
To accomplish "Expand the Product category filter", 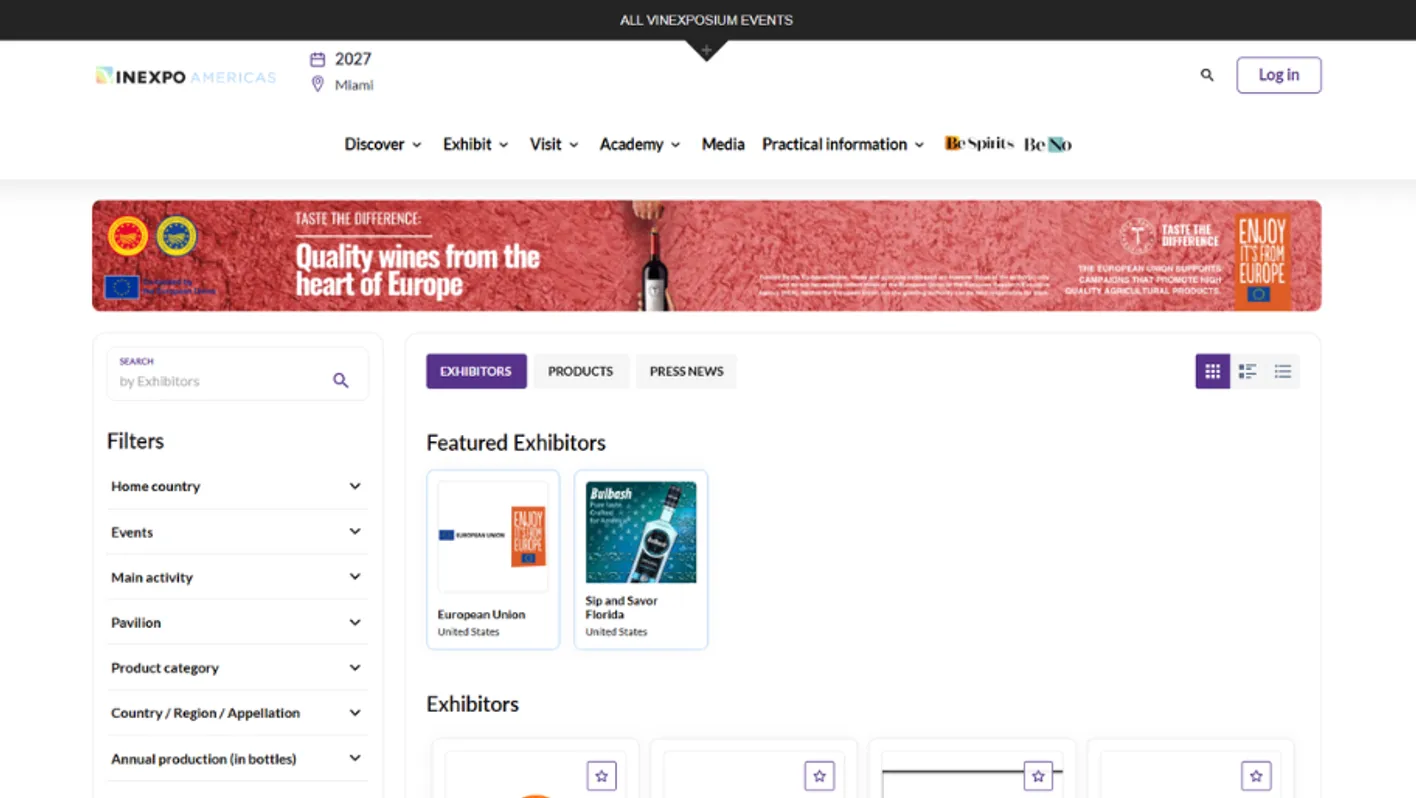I will 236,668.
